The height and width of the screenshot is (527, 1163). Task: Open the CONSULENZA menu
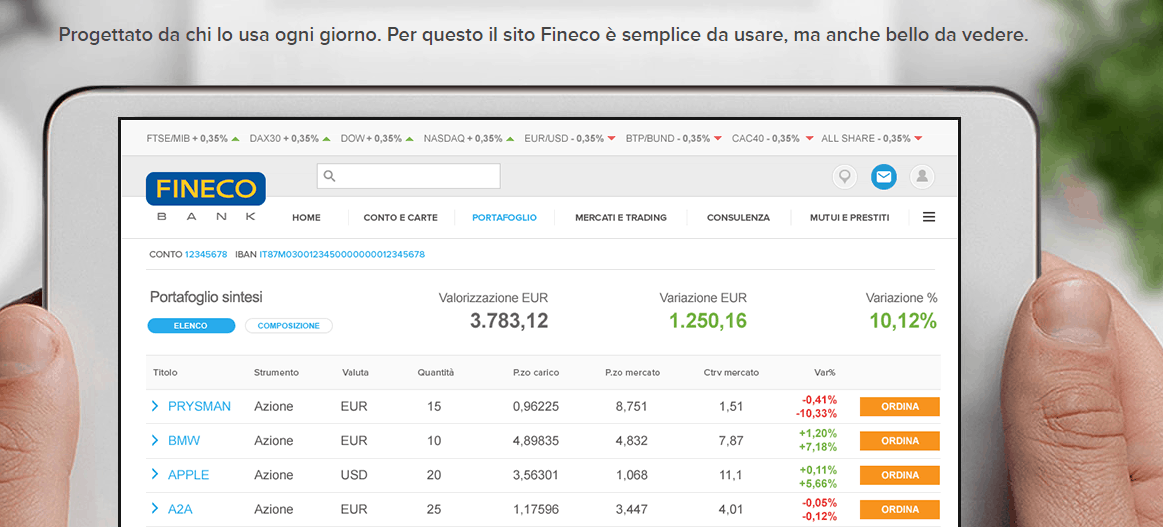(x=738, y=218)
